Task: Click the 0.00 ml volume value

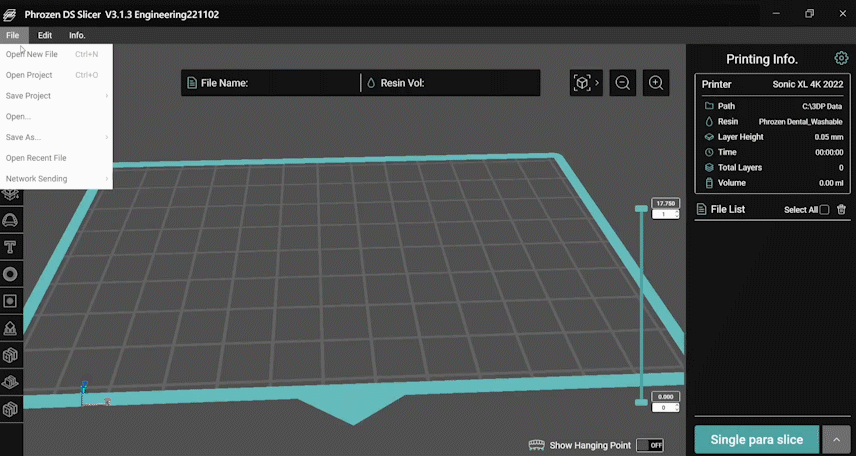Action: [831, 183]
